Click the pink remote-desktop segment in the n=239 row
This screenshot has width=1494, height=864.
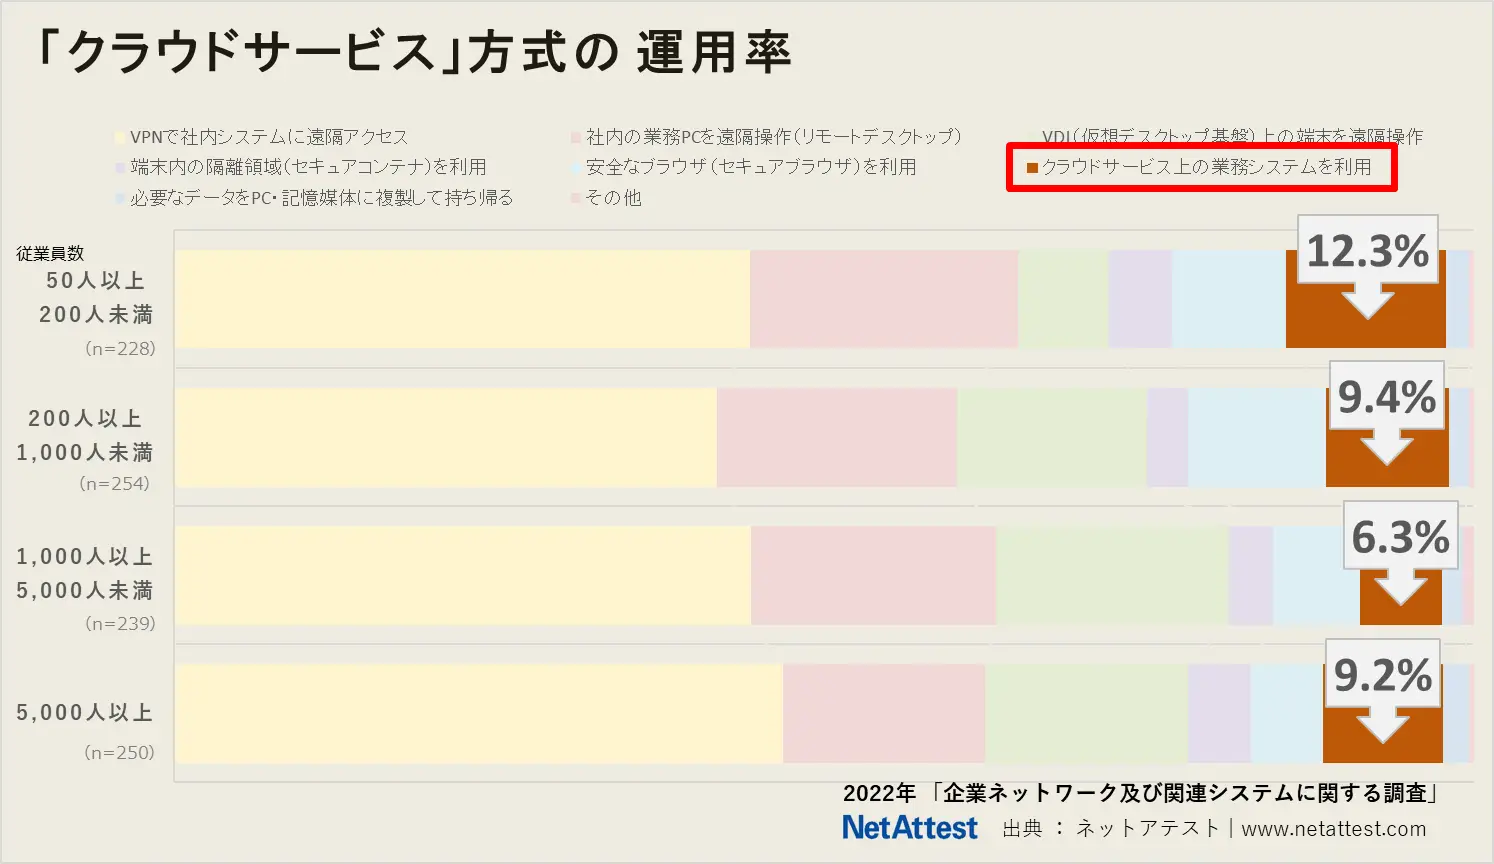click(874, 576)
